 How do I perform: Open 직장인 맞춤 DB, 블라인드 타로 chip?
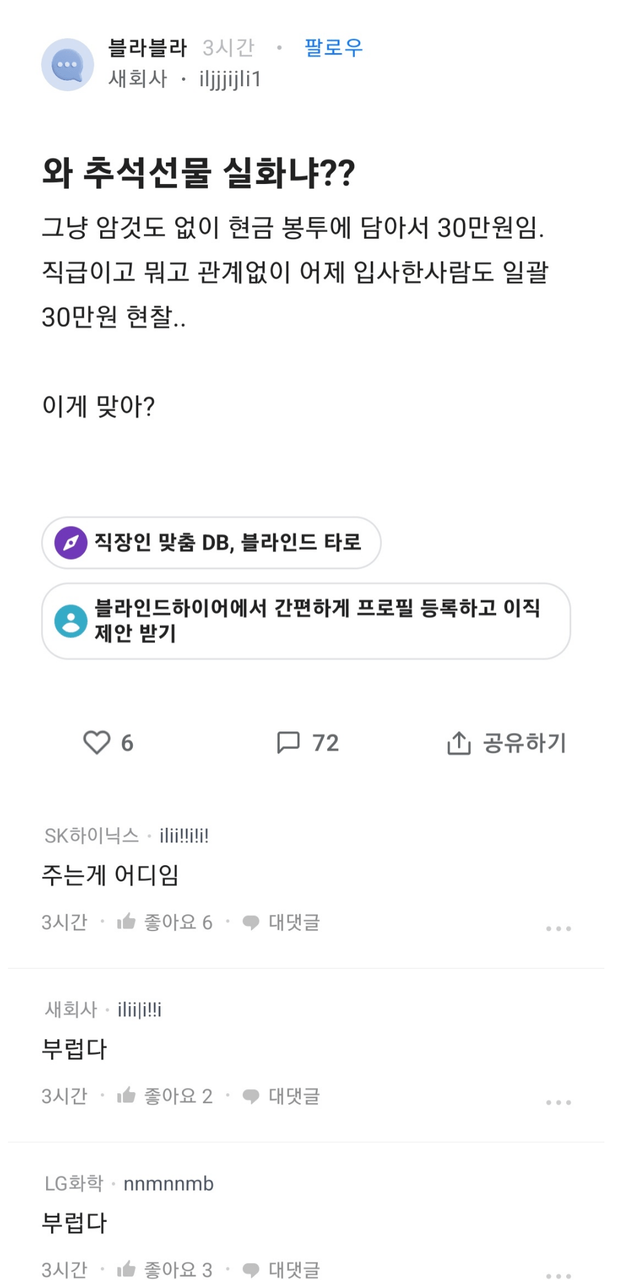click(211, 543)
